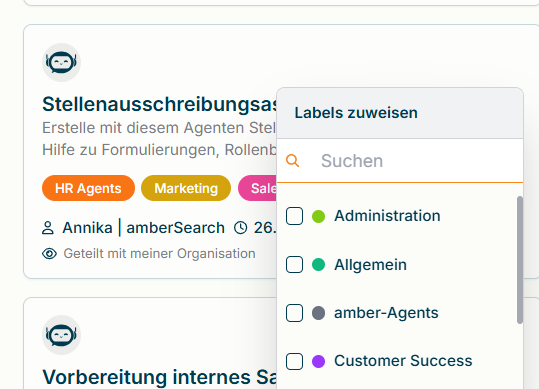The height and width of the screenshot is (389, 539).
Task: Click the pink Sales label tag
Action: pos(257,188)
